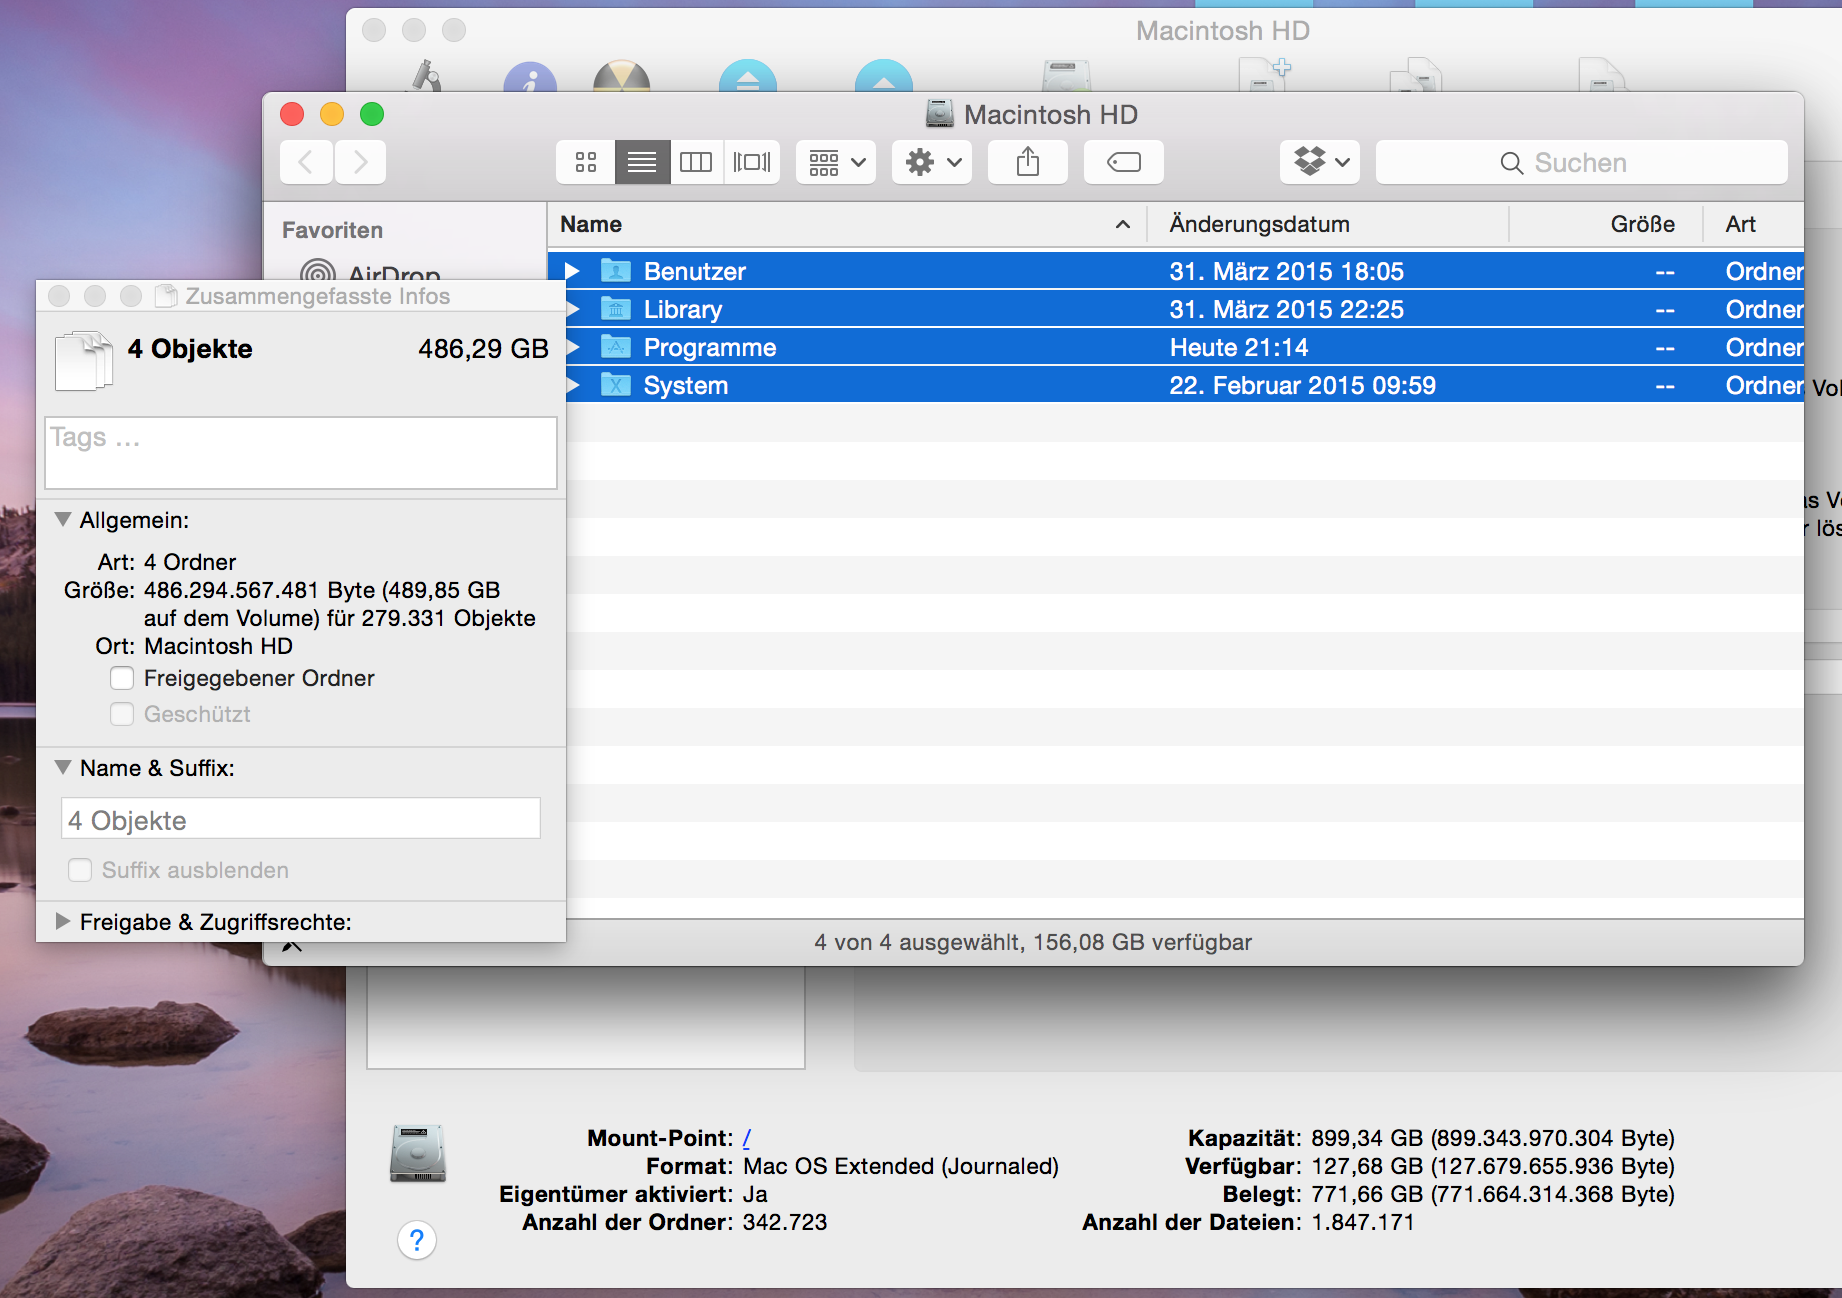Select Cover Flow view button
This screenshot has height=1298, width=1842.
(752, 162)
